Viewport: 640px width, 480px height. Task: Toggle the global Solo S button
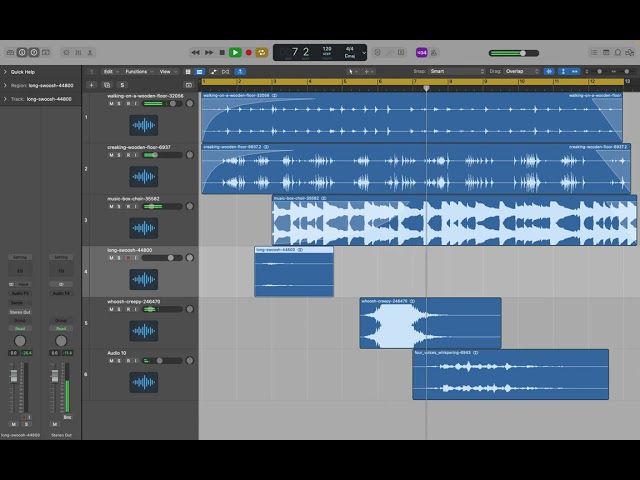(122, 85)
